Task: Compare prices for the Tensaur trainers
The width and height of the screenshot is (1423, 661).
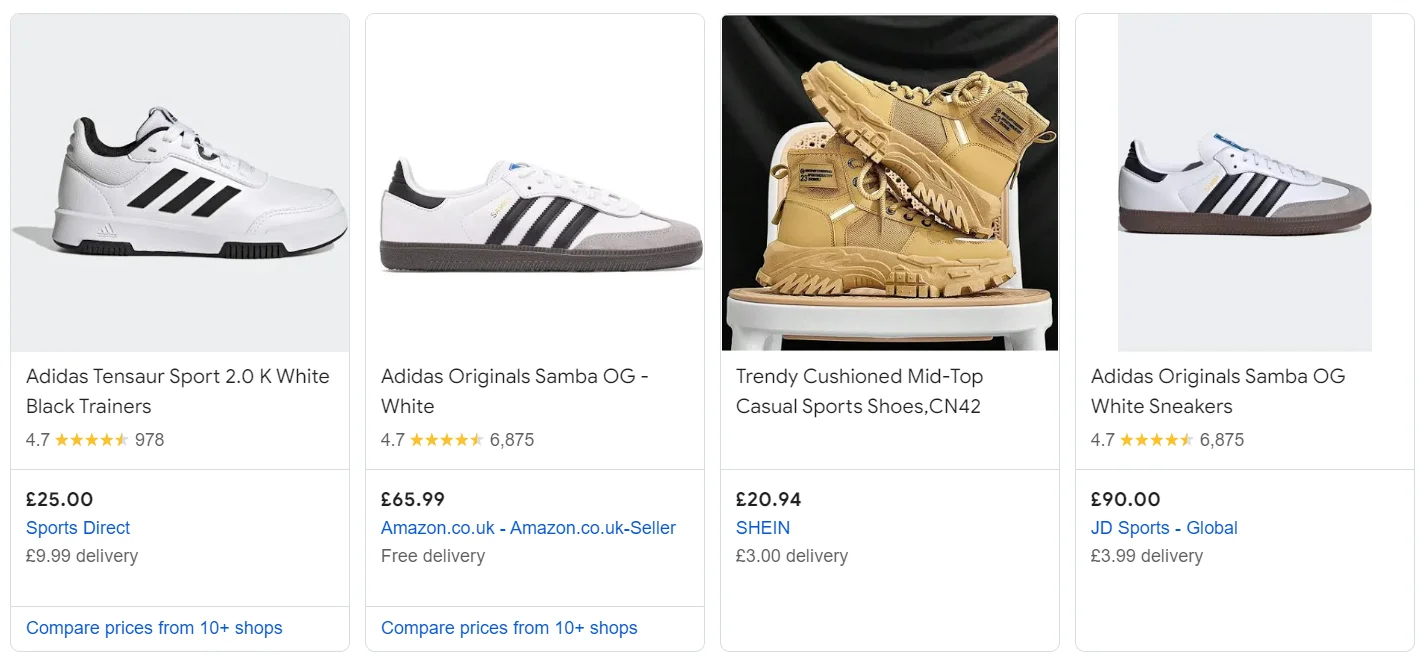Action: pyautogui.click(x=154, y=628)
